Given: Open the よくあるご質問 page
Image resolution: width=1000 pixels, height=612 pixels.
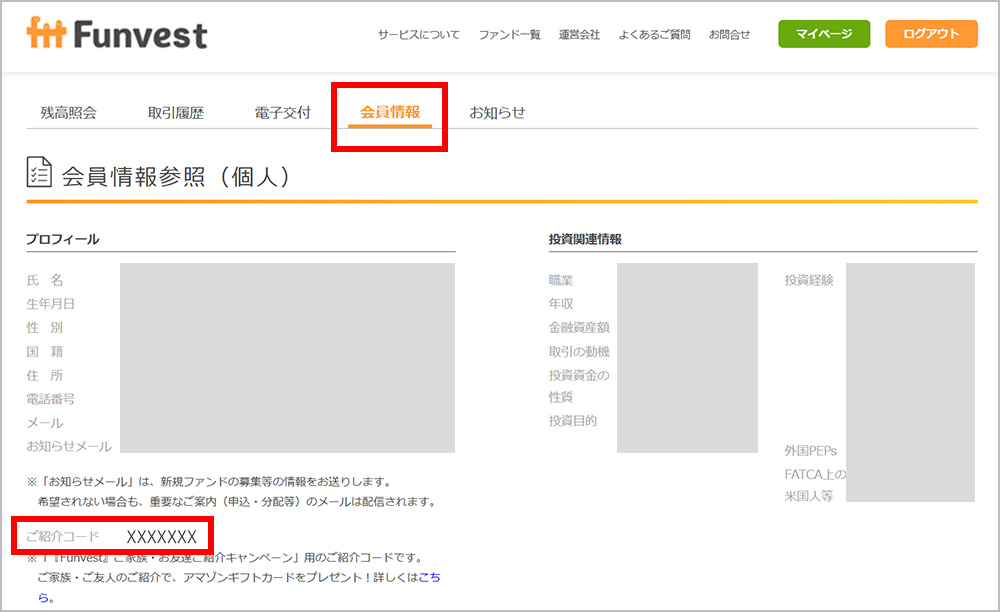Looking at the screenshot, I should pyautogui.click(x=655, y=33).
